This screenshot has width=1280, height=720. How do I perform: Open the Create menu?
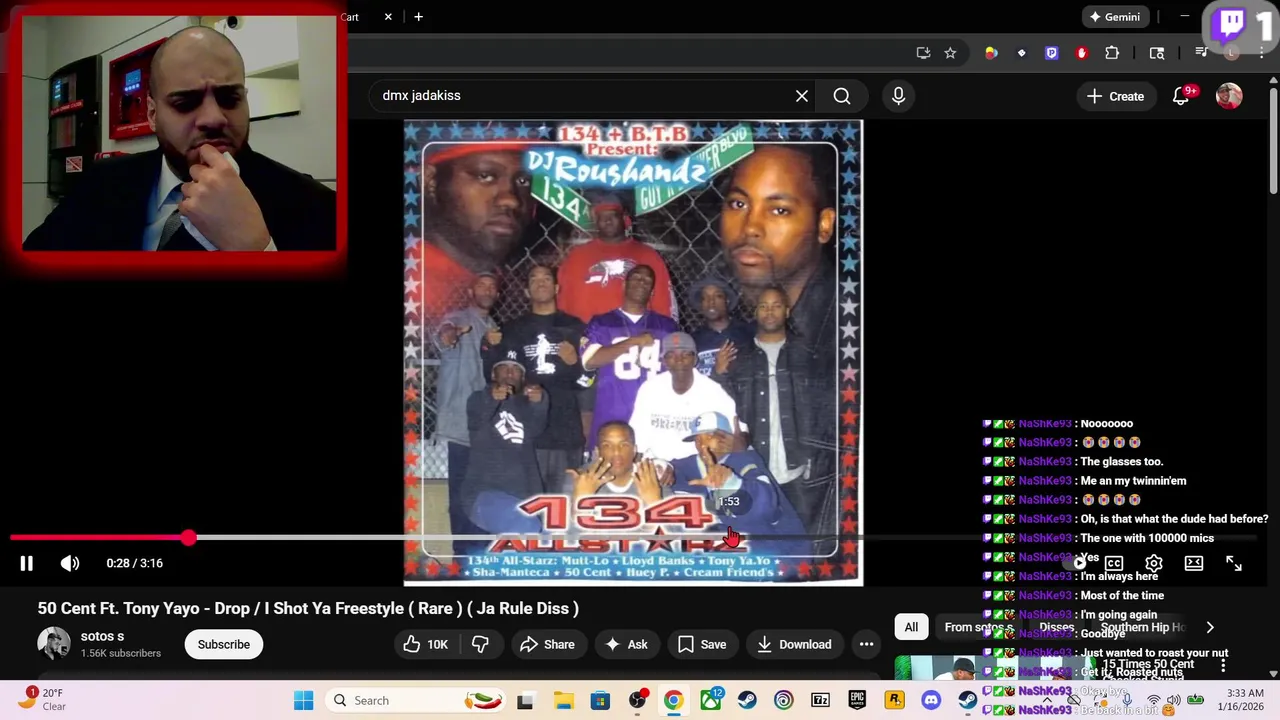1116,96
